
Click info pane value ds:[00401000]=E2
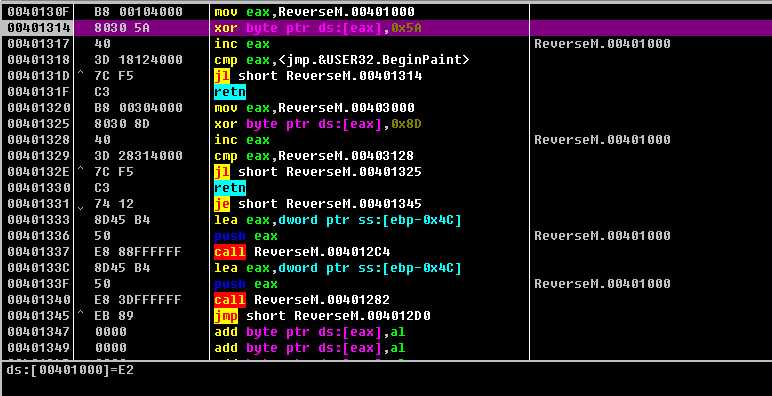tap(70, 370)
